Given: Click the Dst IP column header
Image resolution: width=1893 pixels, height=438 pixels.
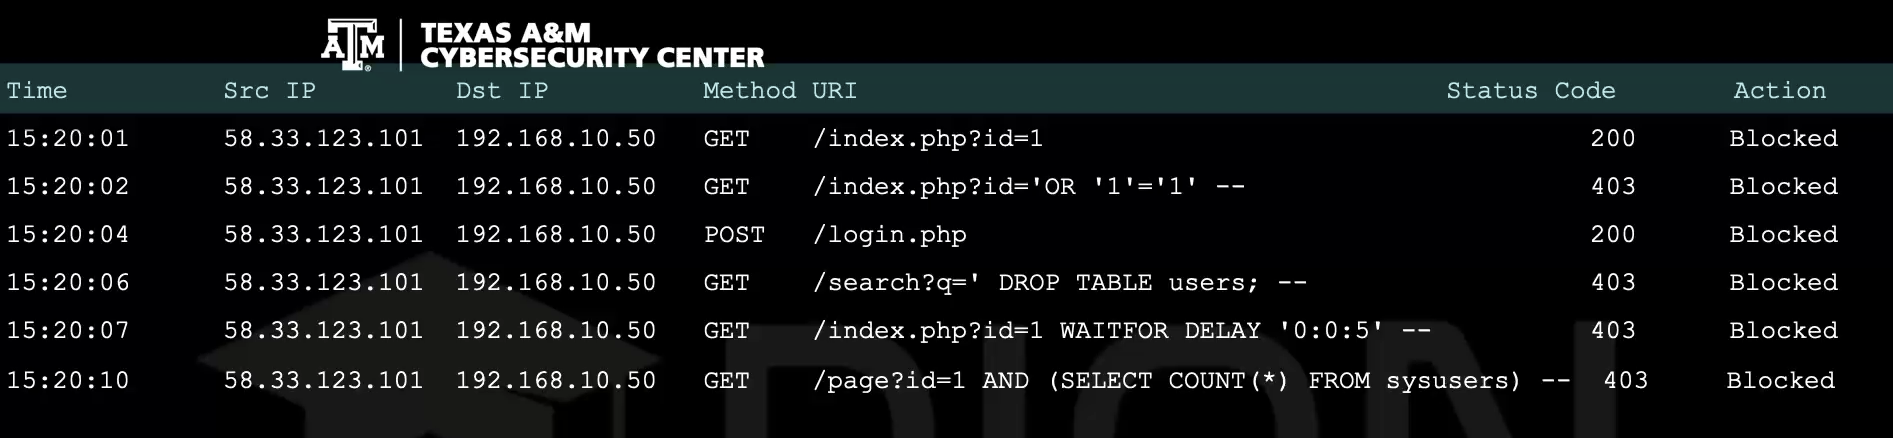Looking at the screenshot, I should tap(502, 90).
